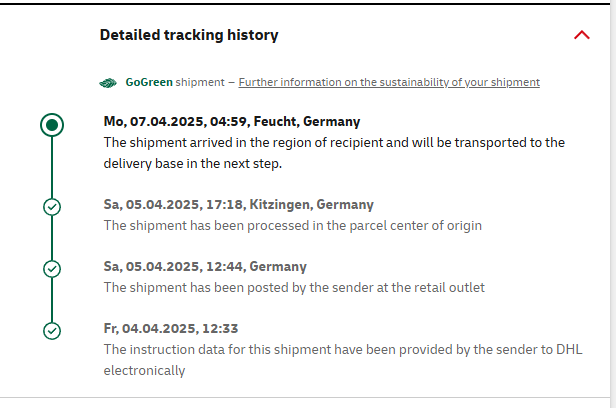Click the checkmark beside the 04.04.2025 event
The image size is (616, 408).
(x=53, y=330)
